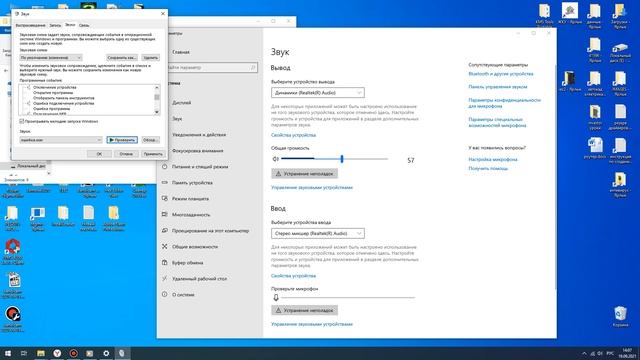
Task: Open Настройка микрофона link
Action: coord(493,159)
